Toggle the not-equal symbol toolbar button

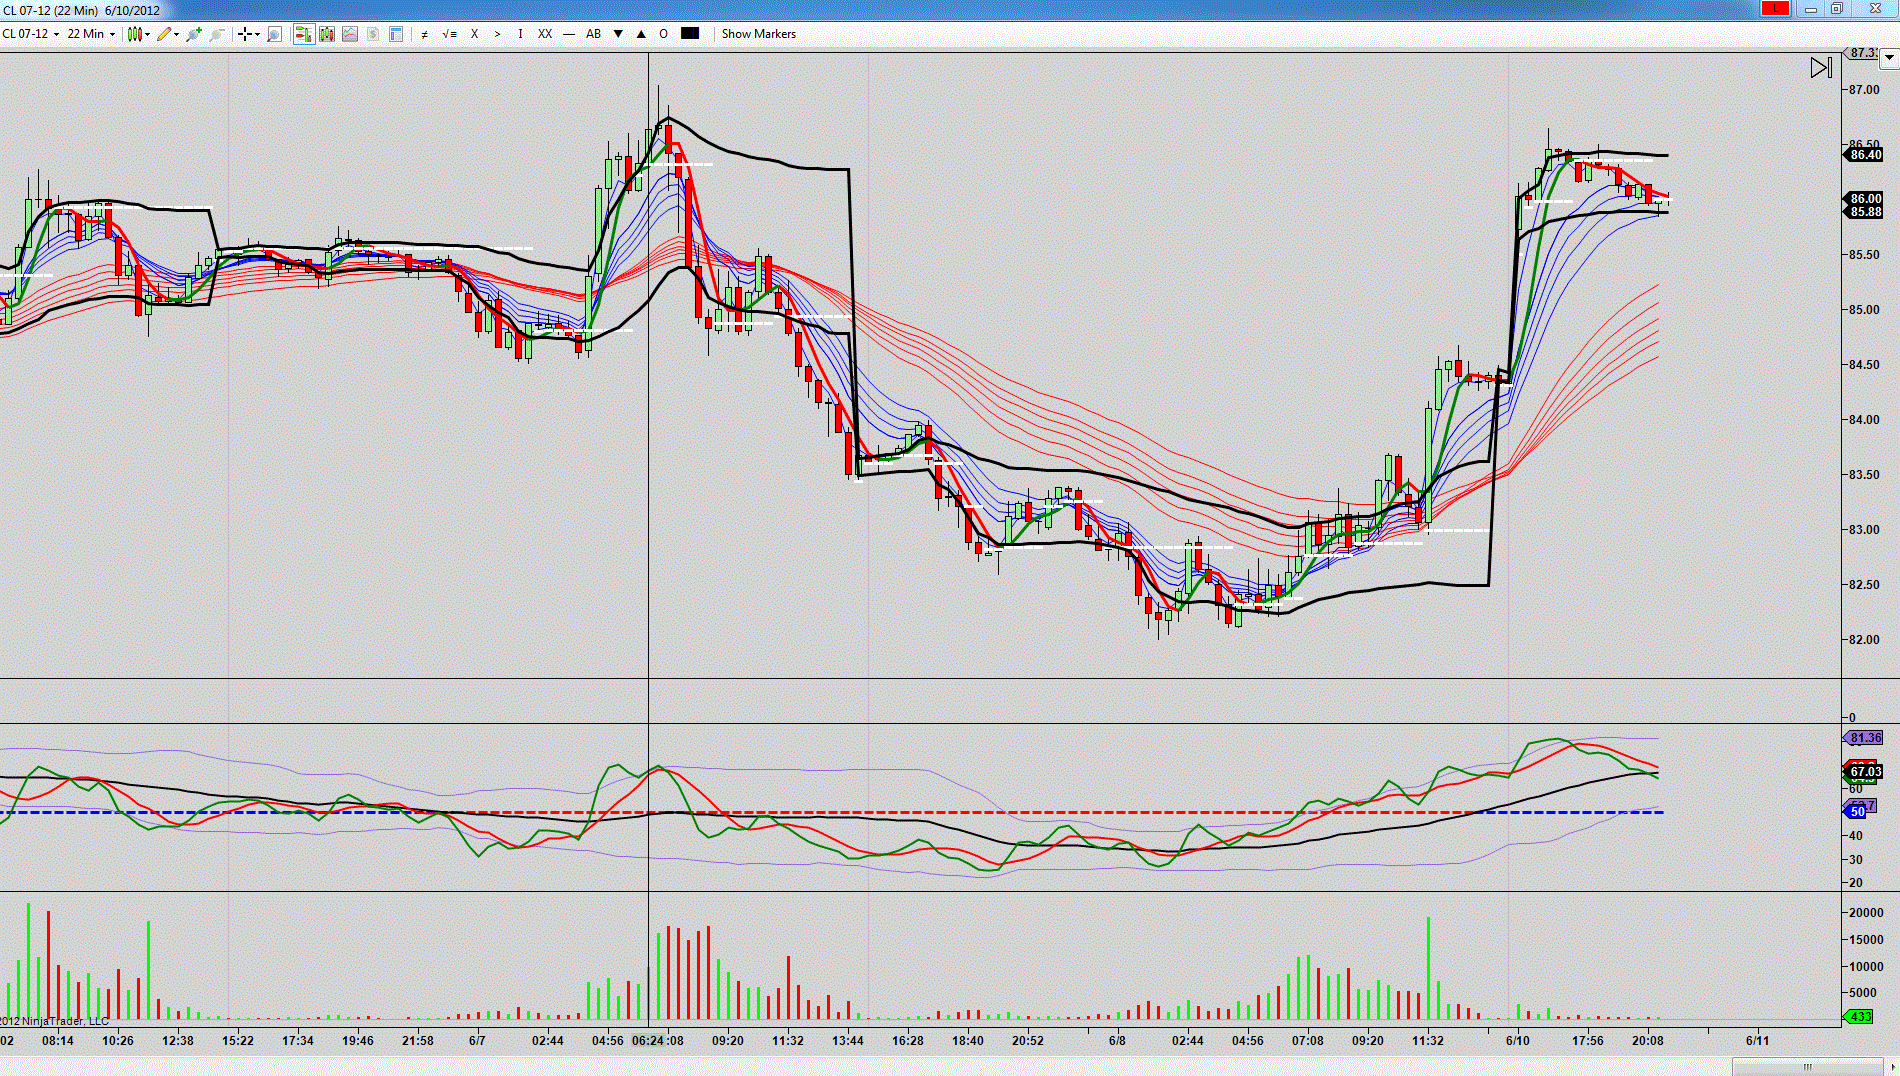pyautogui.click(x=424, y=34)
